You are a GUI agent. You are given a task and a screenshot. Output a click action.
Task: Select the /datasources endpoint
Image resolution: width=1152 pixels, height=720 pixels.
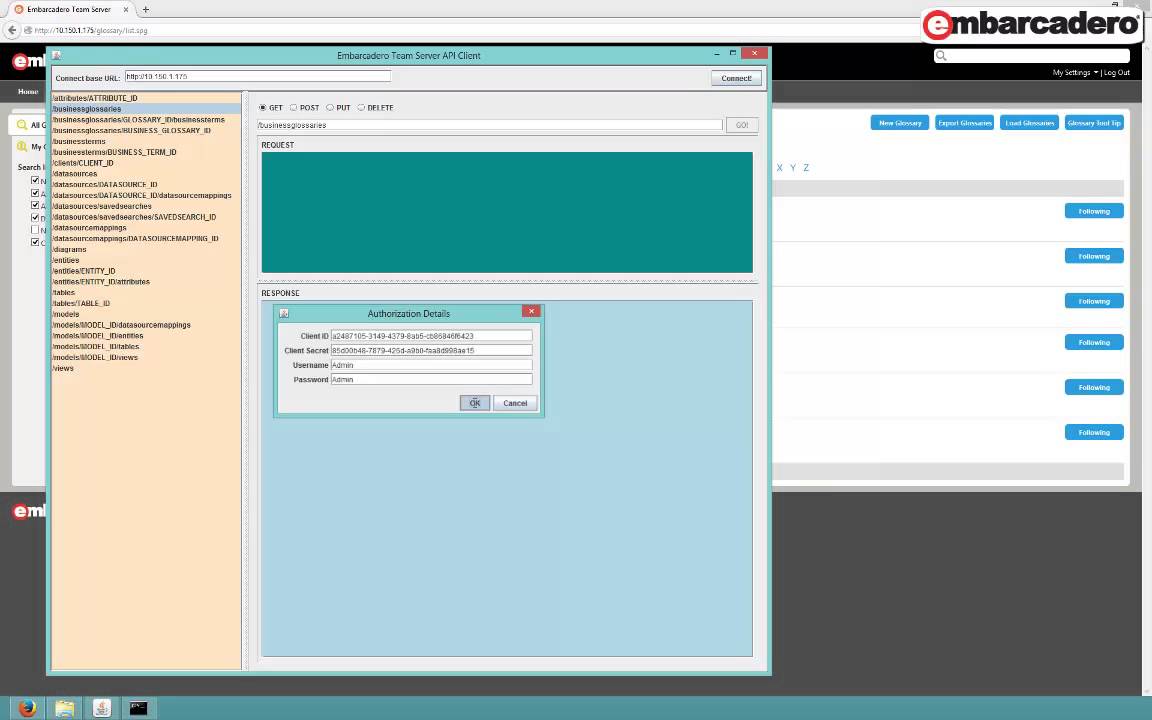74,173
